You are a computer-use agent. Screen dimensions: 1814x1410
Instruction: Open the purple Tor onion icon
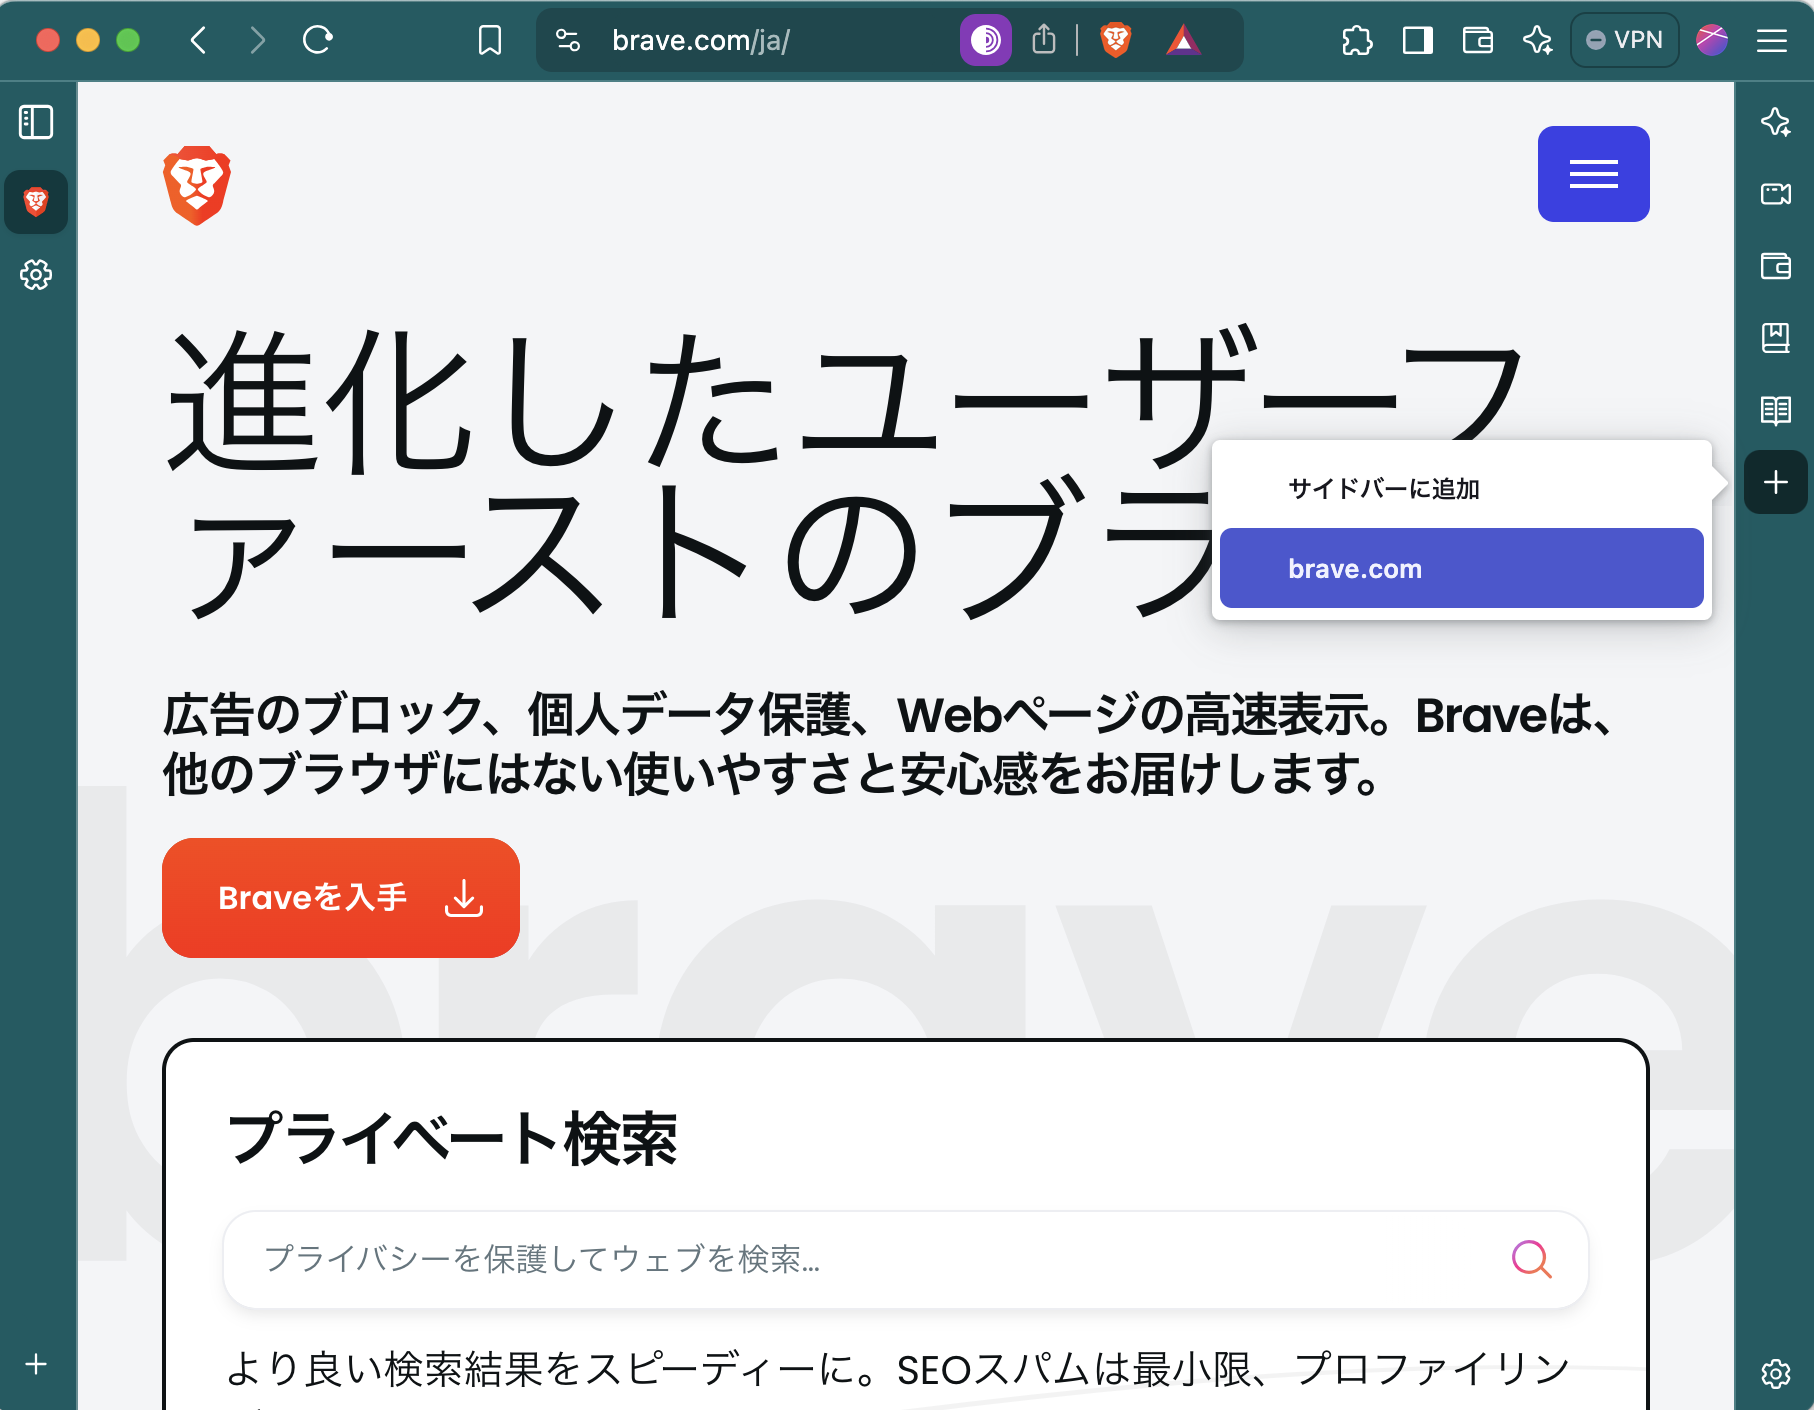pos(986,40)
